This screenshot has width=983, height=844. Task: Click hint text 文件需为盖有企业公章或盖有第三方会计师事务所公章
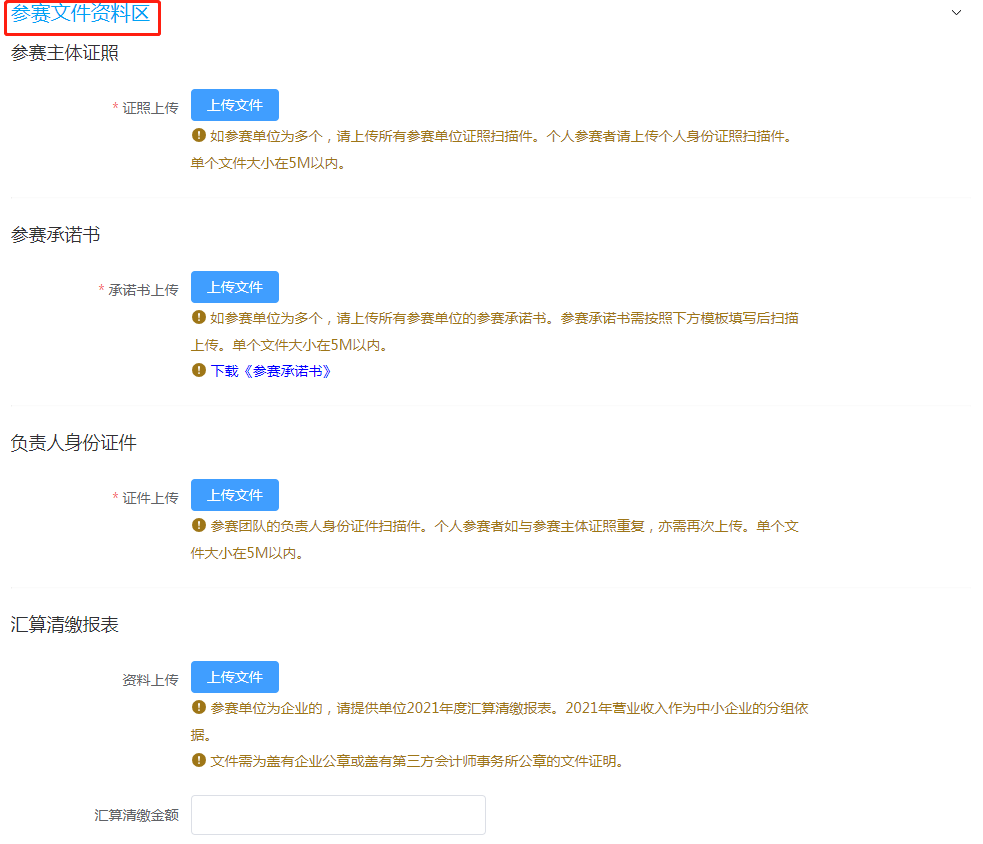tap(418, 761)
